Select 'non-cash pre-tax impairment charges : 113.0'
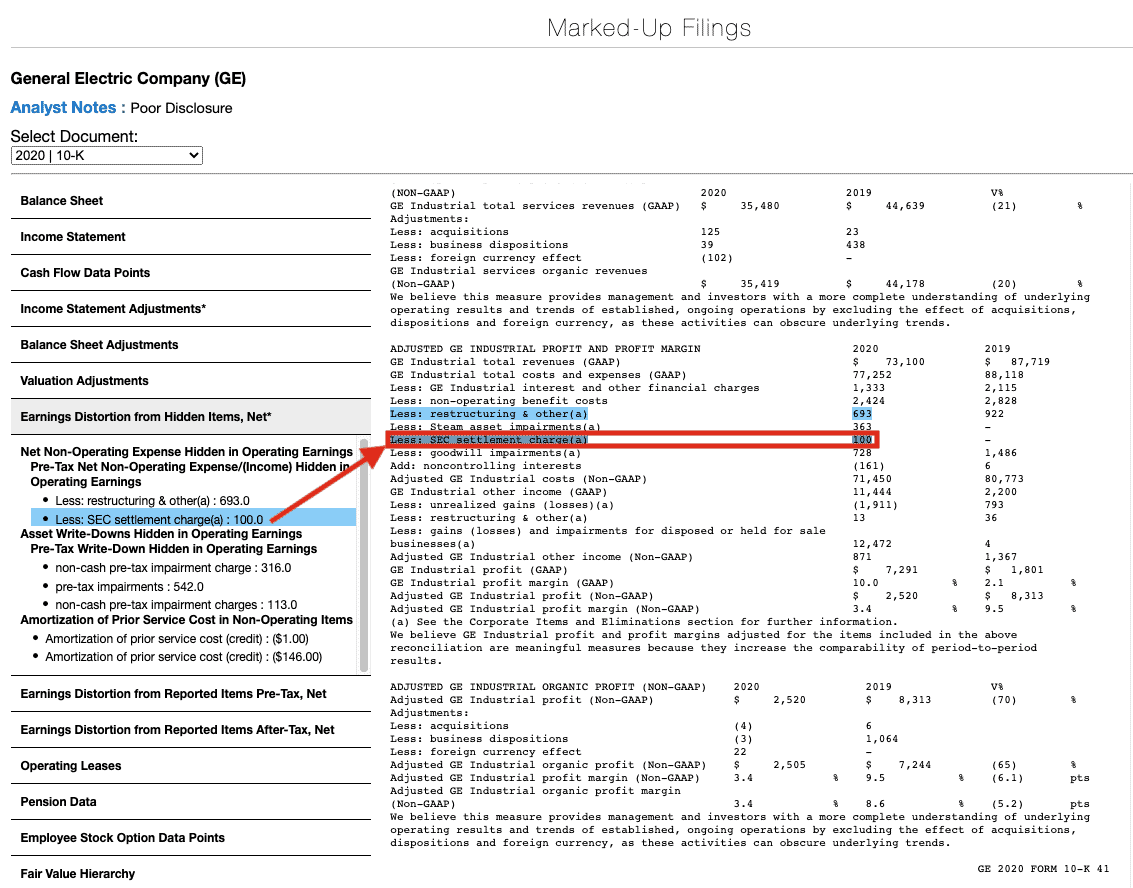Screen dimensions: 1133x888 tap(176, 605)
